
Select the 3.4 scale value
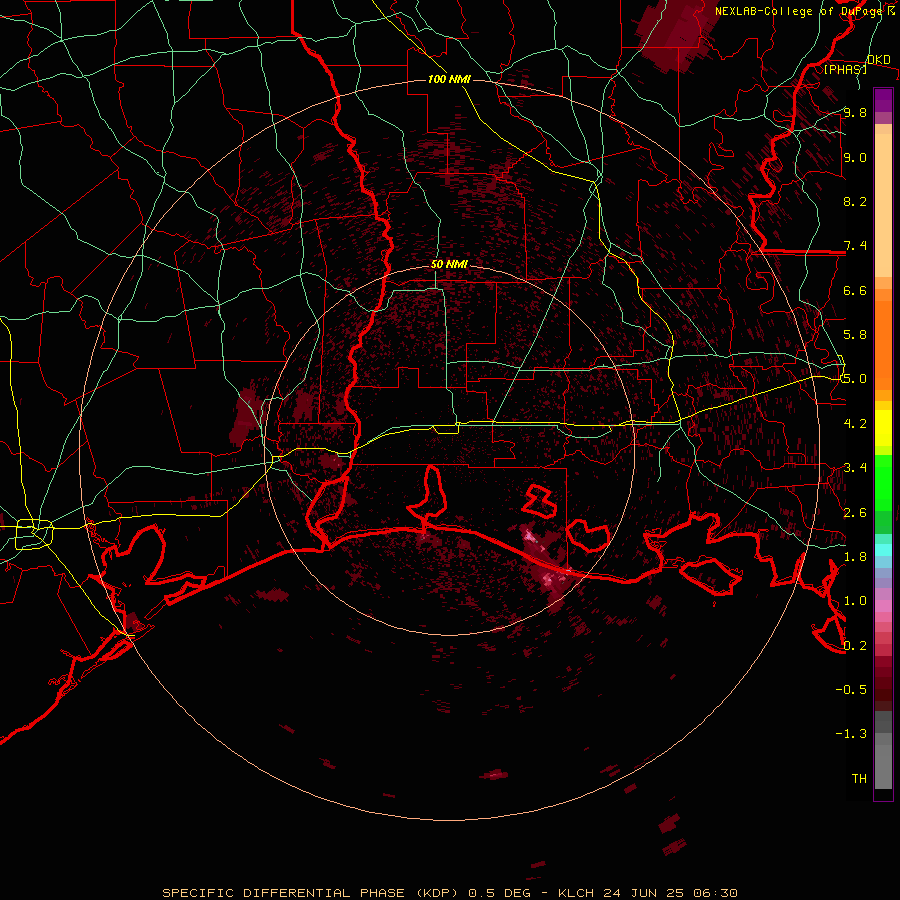pos(855,468)
